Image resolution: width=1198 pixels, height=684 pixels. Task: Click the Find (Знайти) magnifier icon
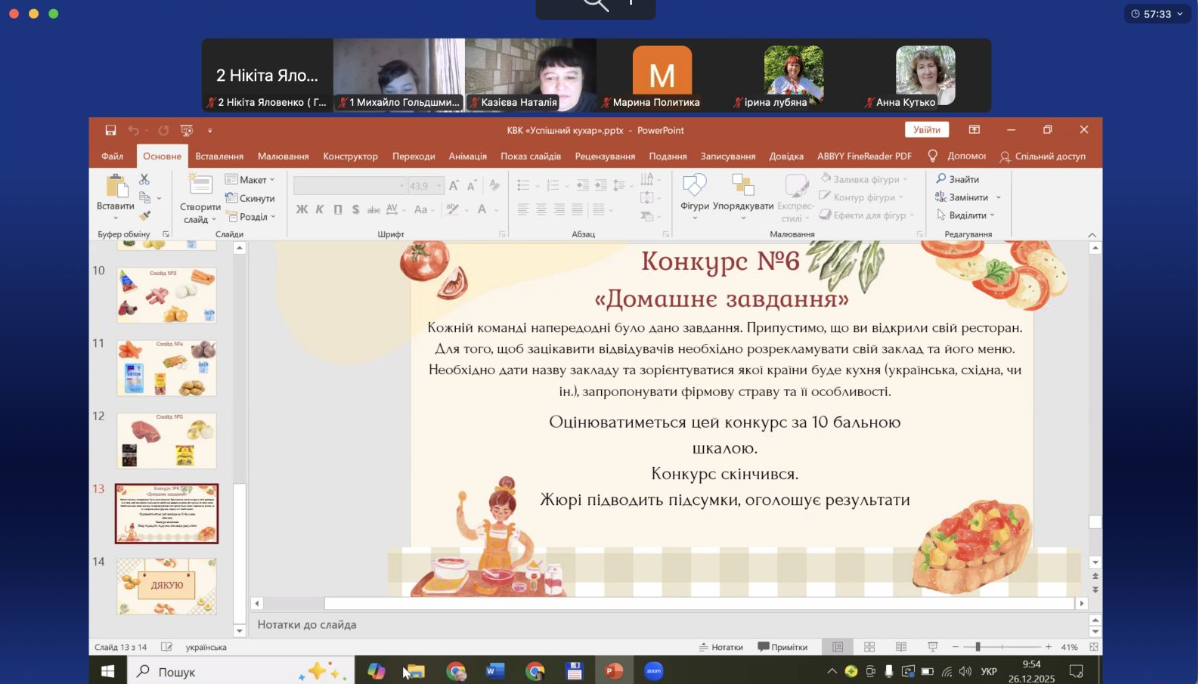[942, 179]
